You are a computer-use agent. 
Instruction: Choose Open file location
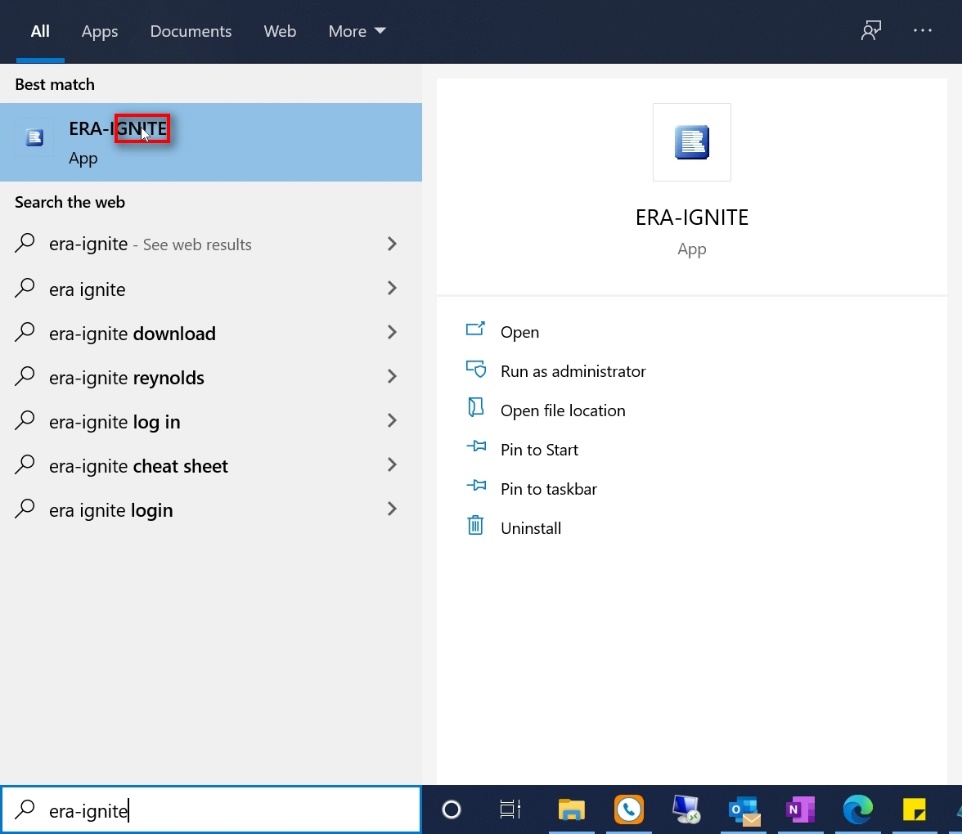click(x=563, y=411)
